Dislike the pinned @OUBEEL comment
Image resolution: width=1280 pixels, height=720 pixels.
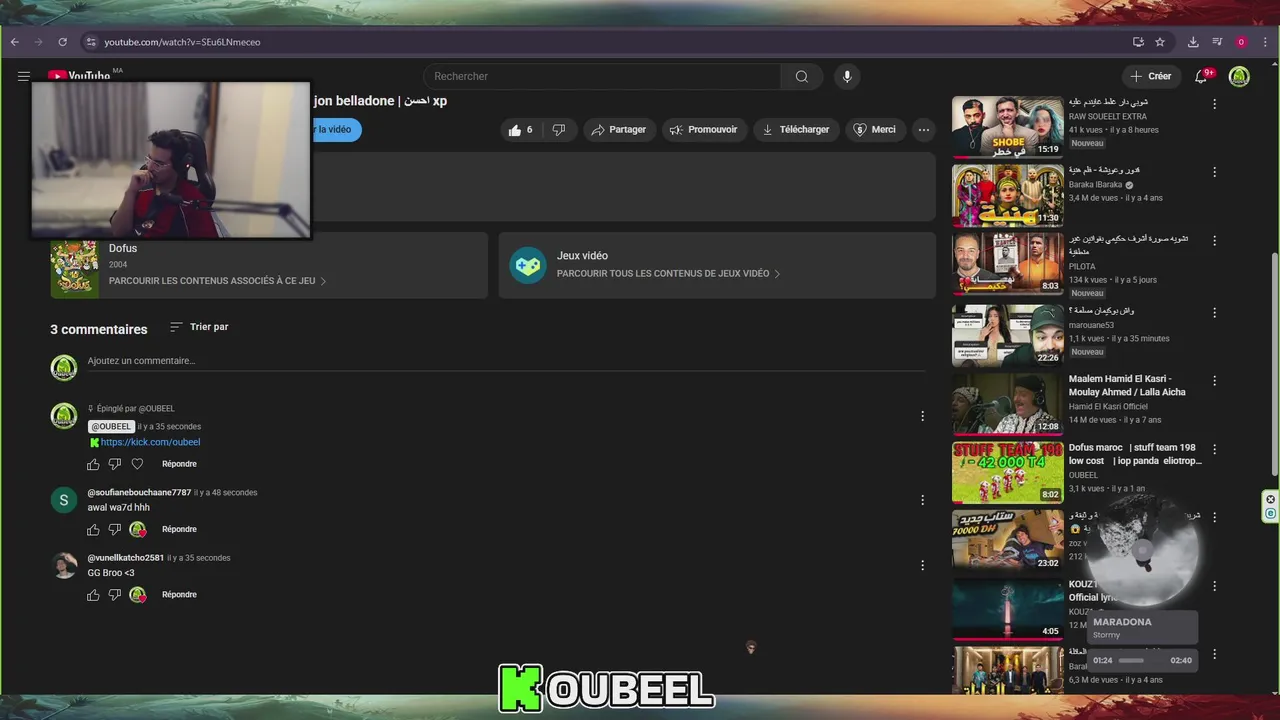pyautogui.click(x=115, y=464)
